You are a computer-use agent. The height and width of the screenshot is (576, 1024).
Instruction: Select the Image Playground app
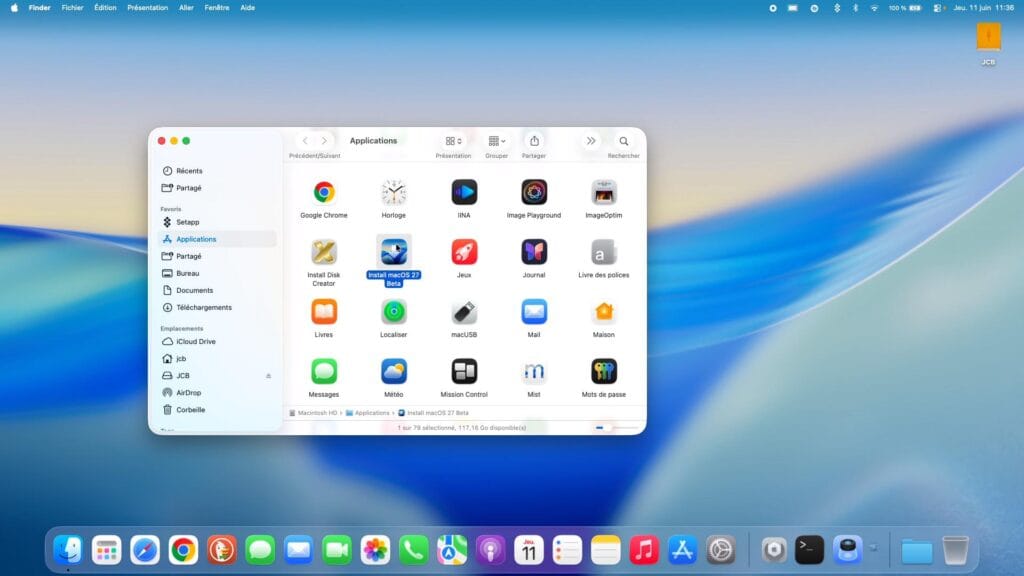(x=534, y=192)
